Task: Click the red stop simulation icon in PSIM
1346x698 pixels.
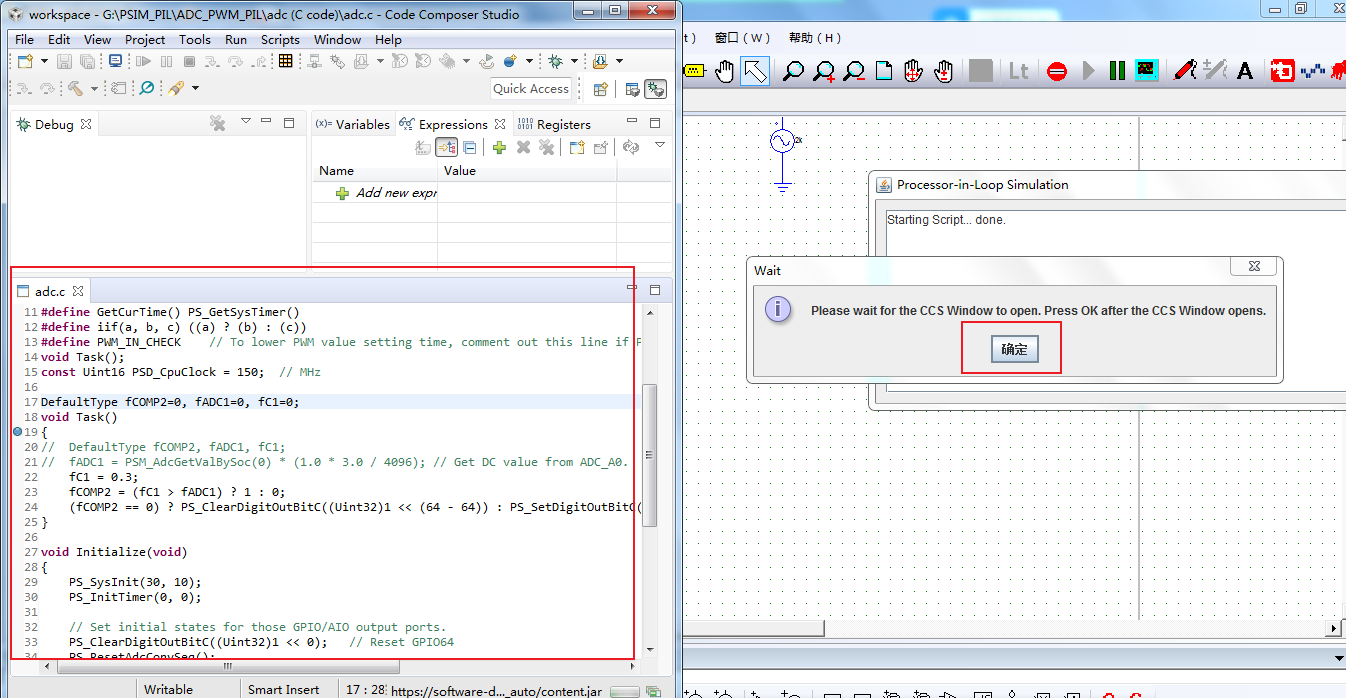Action: 1057,71
